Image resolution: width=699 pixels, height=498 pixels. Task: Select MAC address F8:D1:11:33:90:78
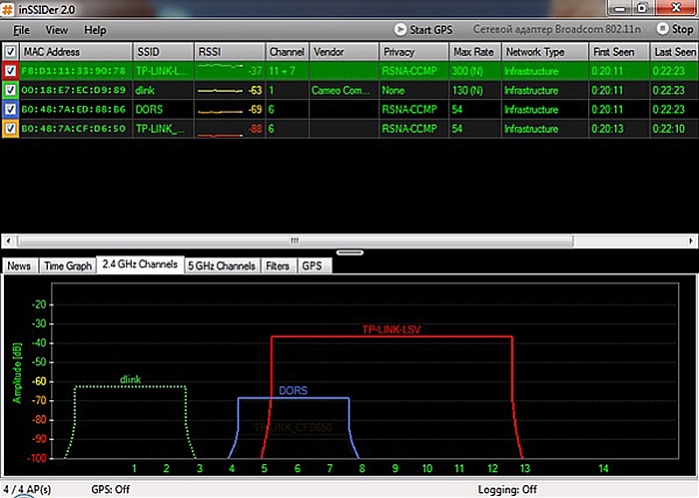[74, 71]
